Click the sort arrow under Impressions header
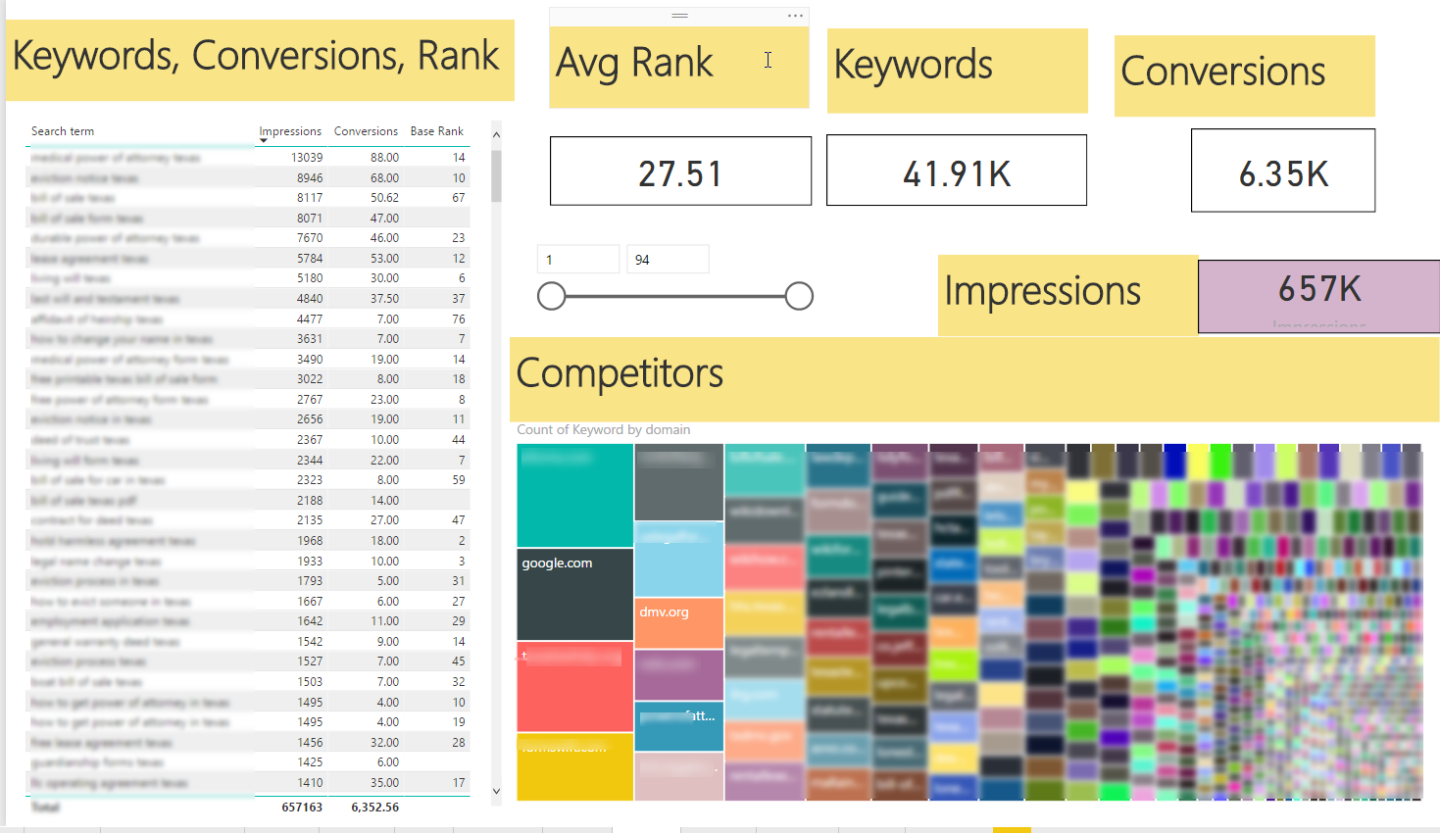Screen dimensions: 1440x833 click(x=263, y=142)
